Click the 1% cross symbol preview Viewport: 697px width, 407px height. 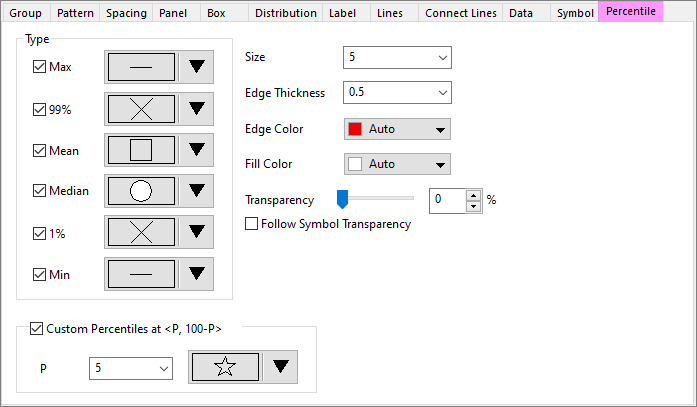pyautogui.click(x=141, y=232)
